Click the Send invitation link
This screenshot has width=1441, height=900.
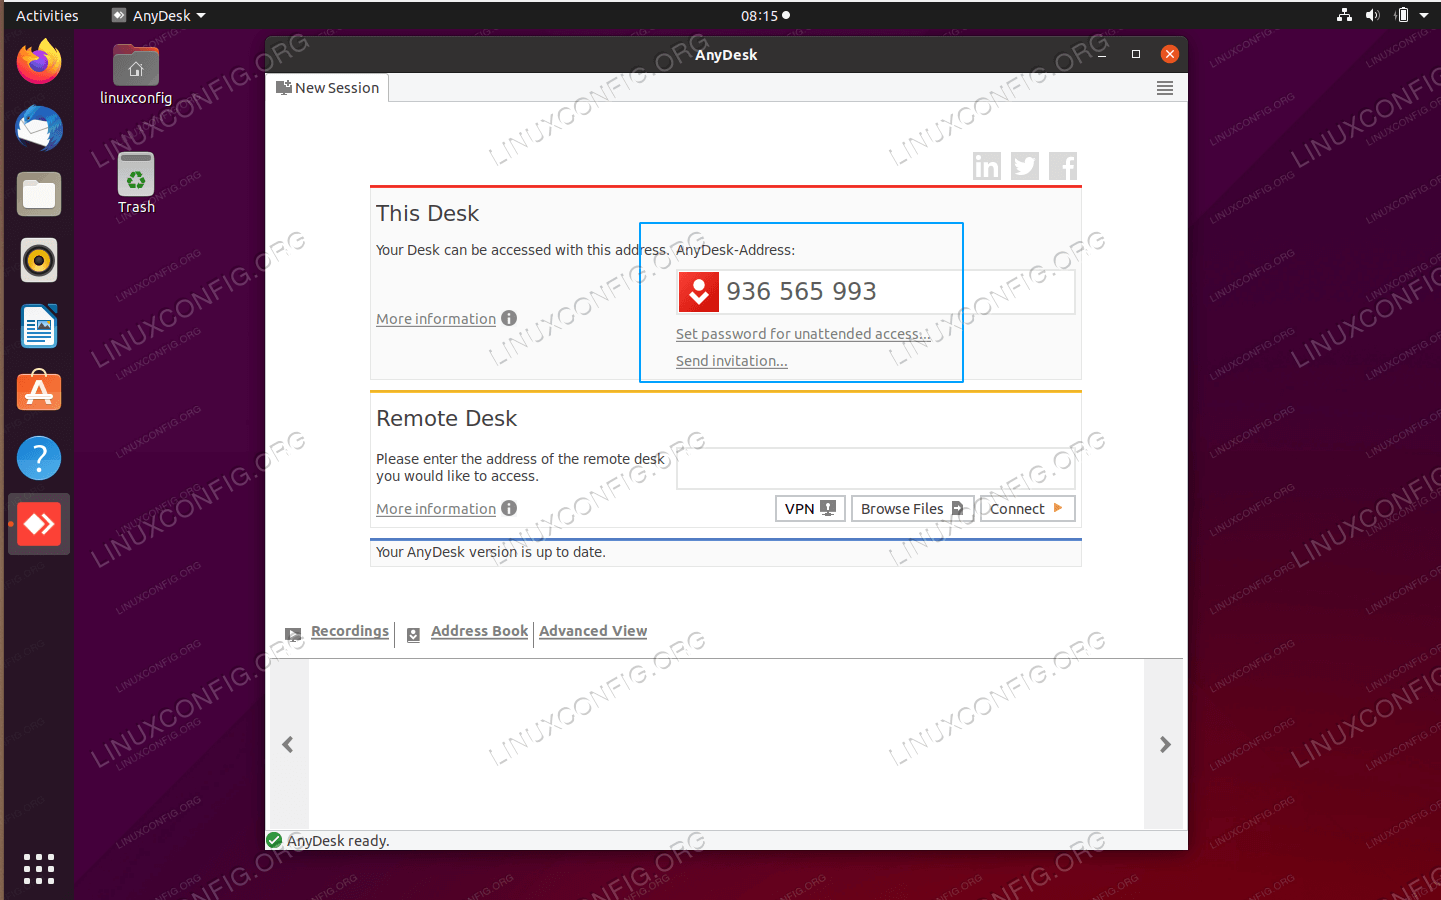(731, 361)
